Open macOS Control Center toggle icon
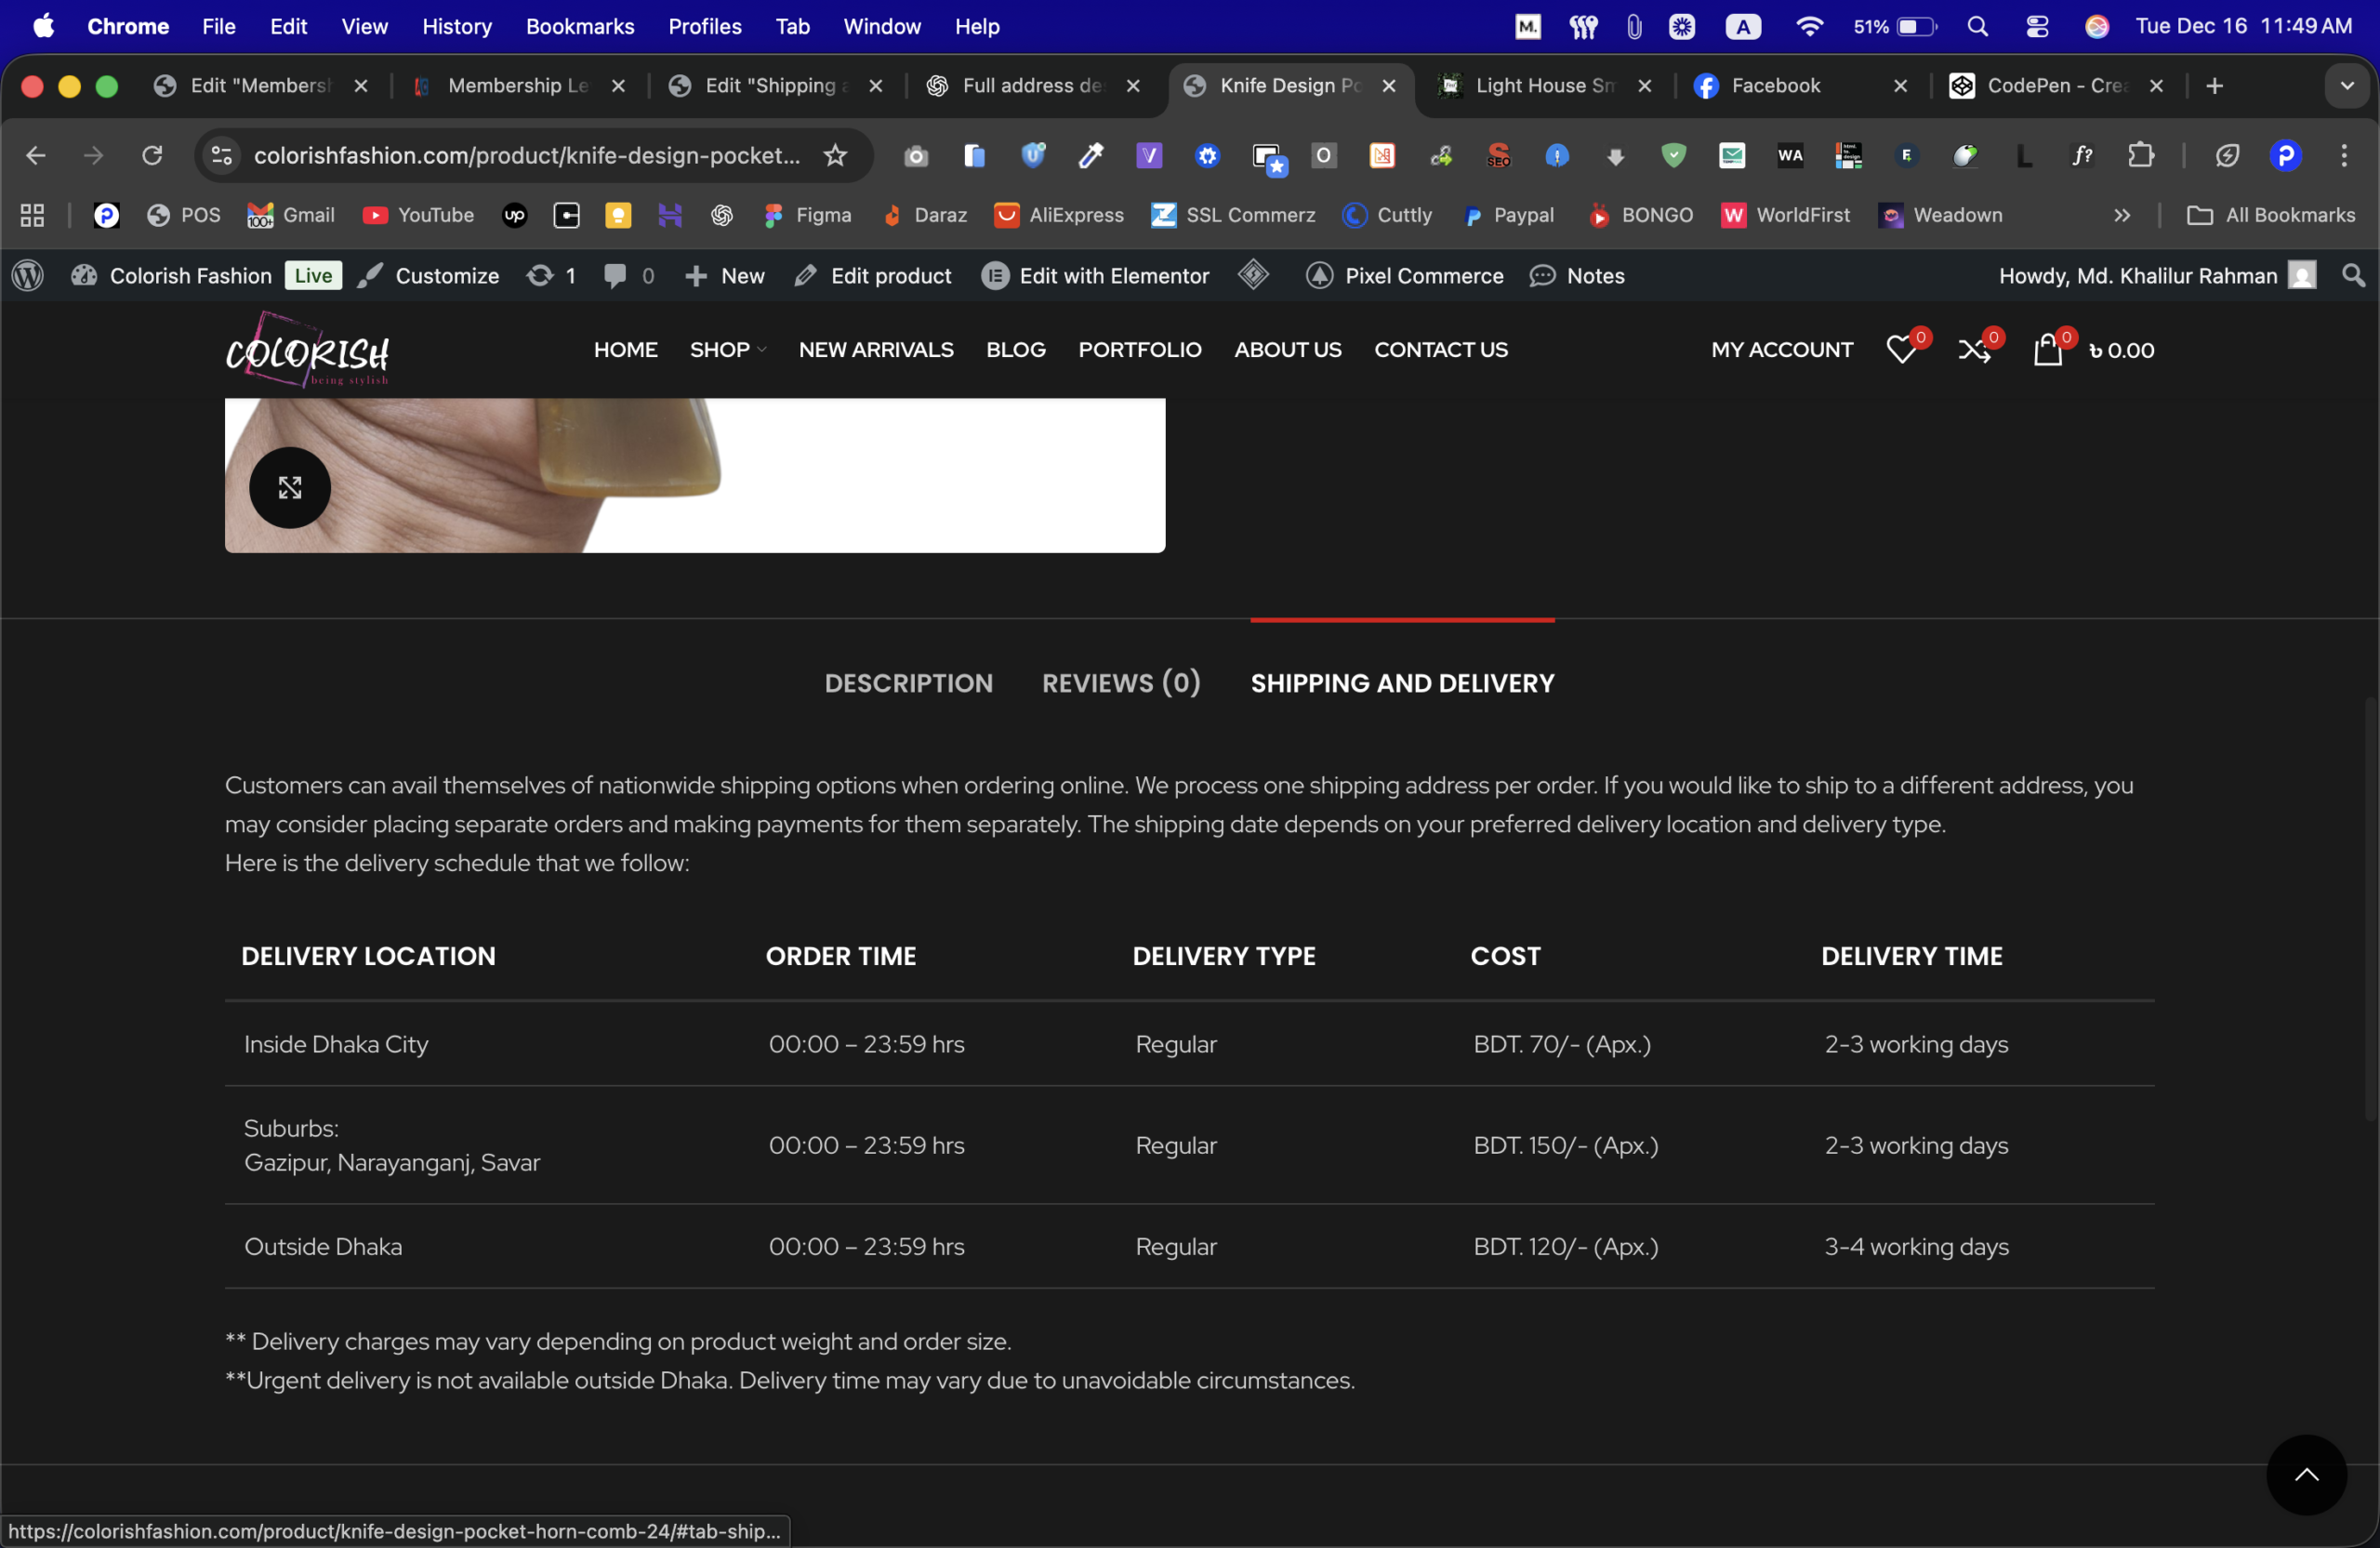Image resolution: width=2380 pixels, height=1548 pixels. tap(2037, 27)
